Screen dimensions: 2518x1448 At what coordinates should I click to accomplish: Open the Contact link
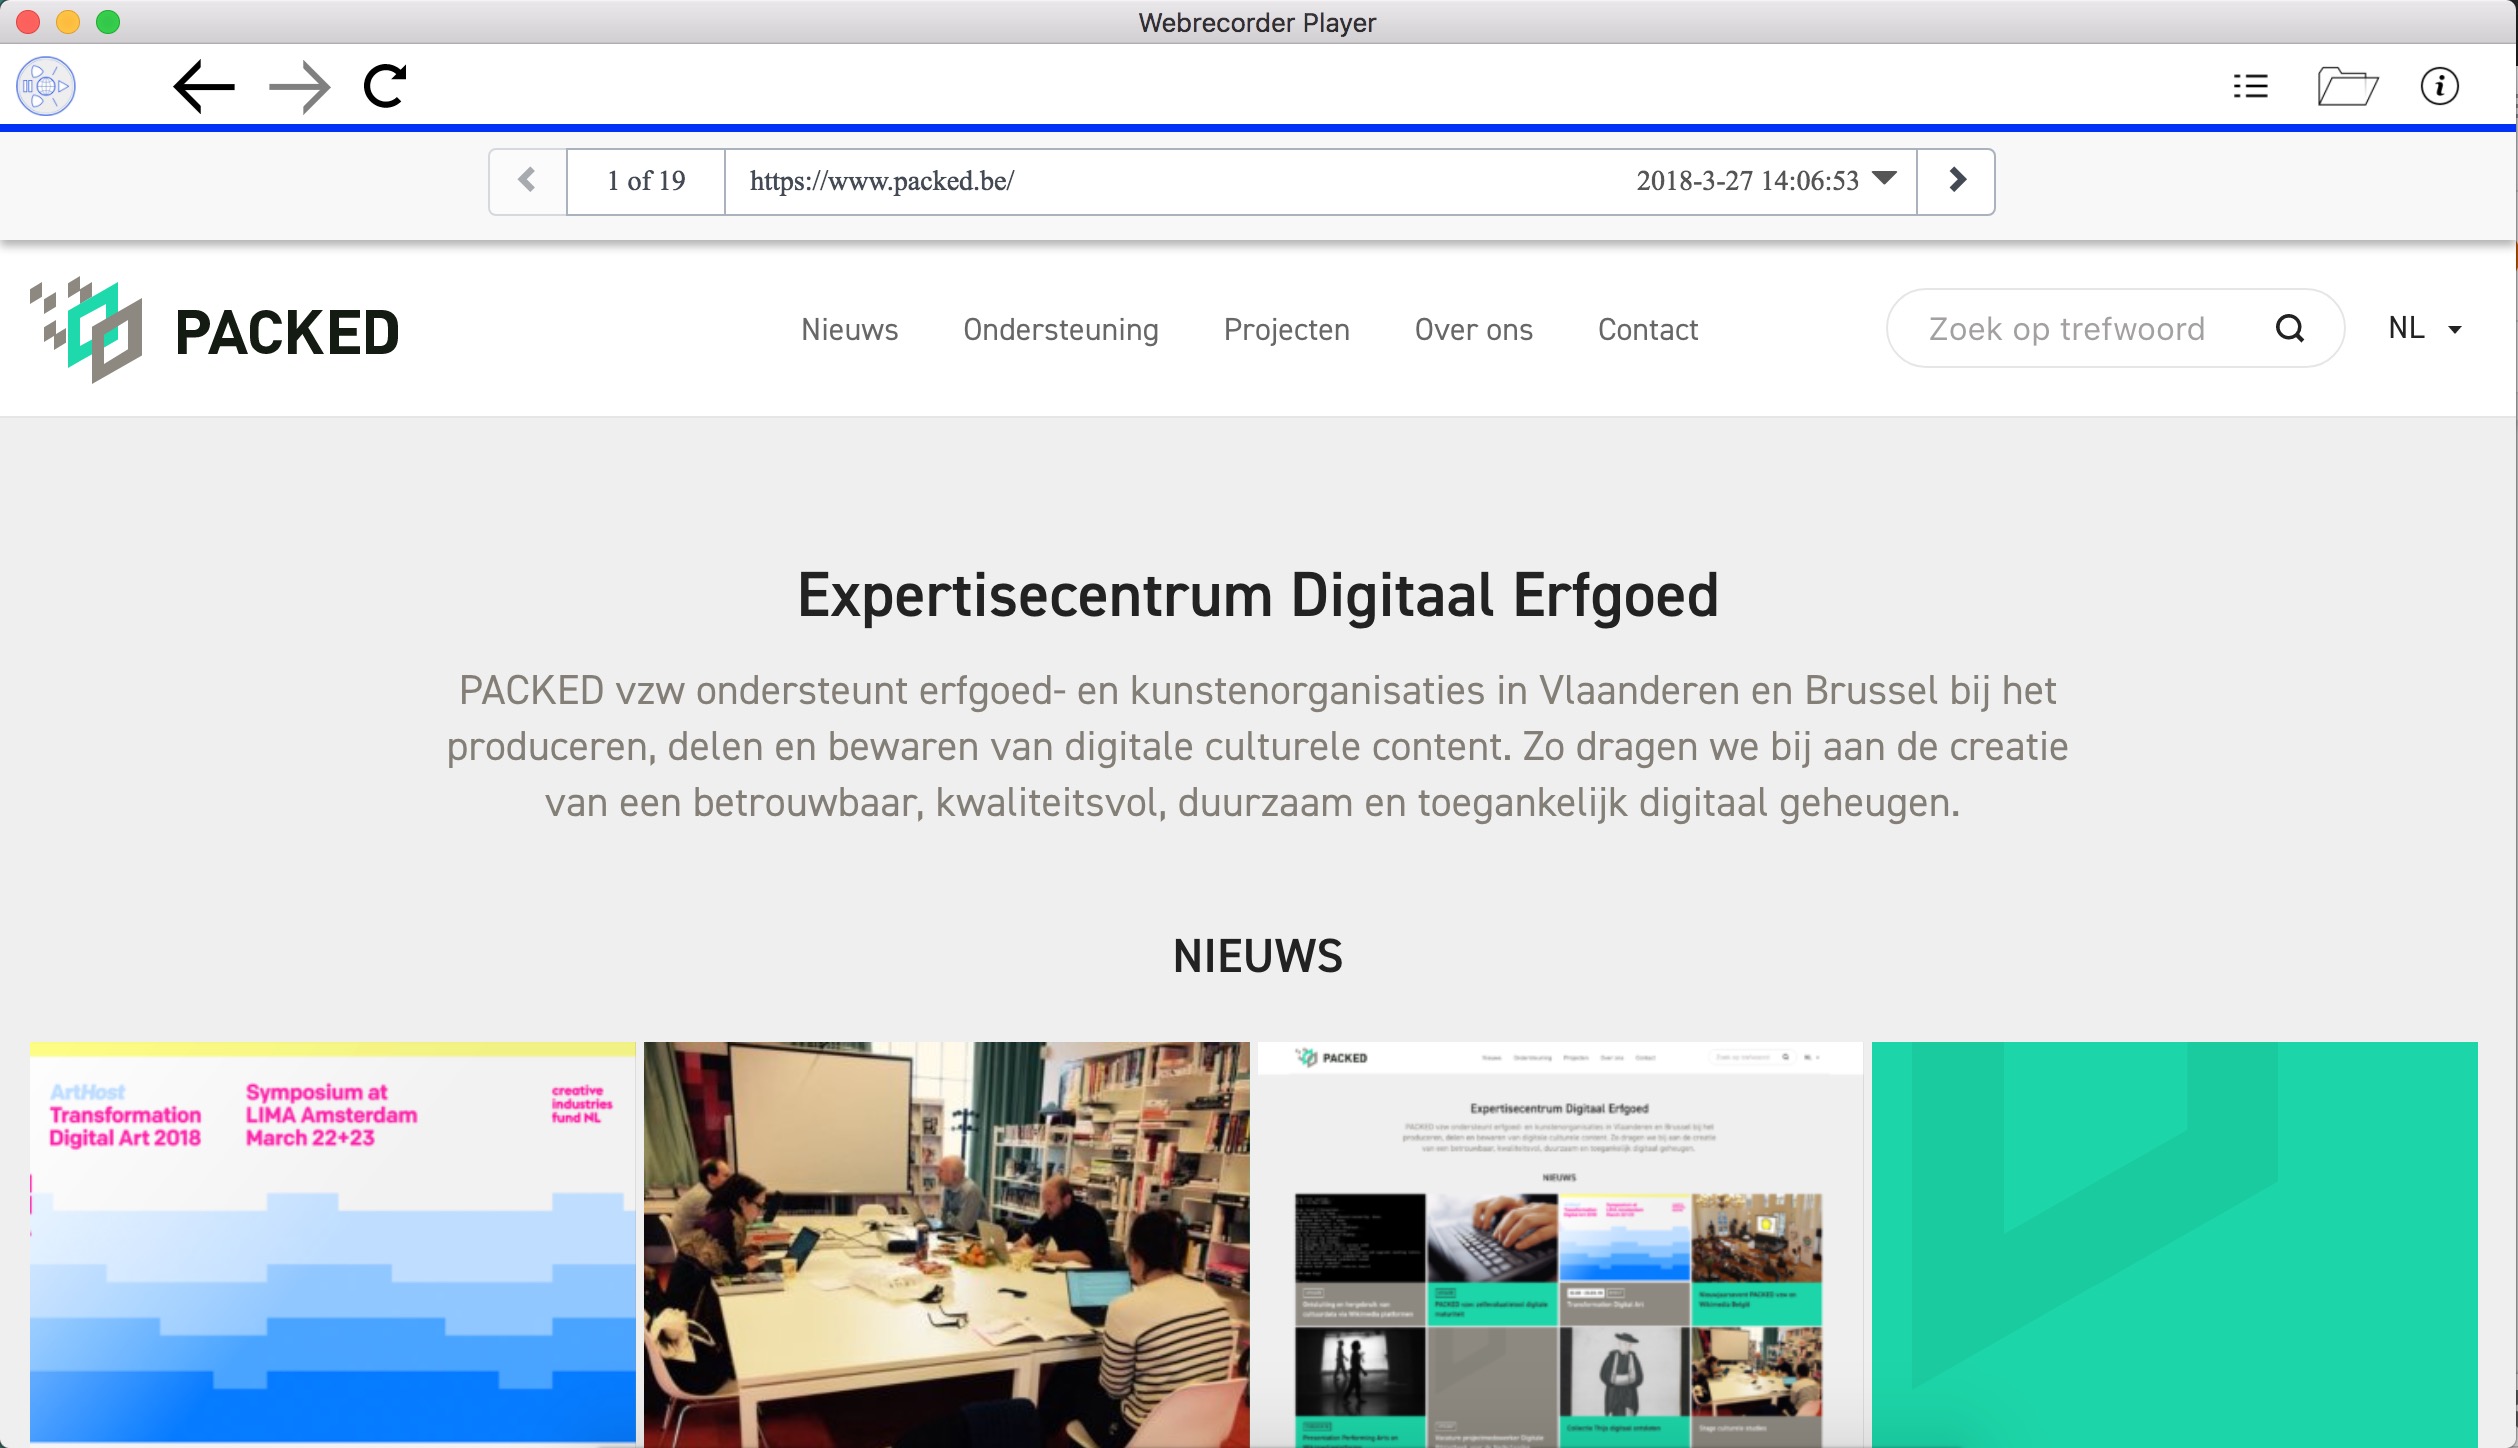[1647, 329]
